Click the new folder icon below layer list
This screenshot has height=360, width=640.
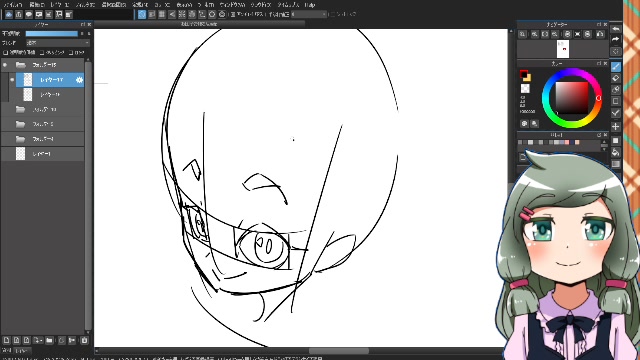49,340
